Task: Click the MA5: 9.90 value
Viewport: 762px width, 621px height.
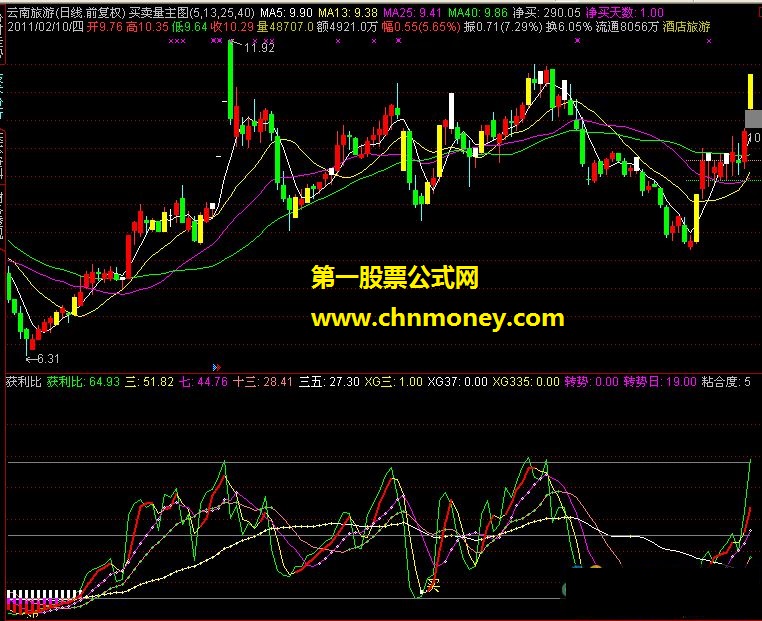Action: pyautogui.click(x=286, y=13)
